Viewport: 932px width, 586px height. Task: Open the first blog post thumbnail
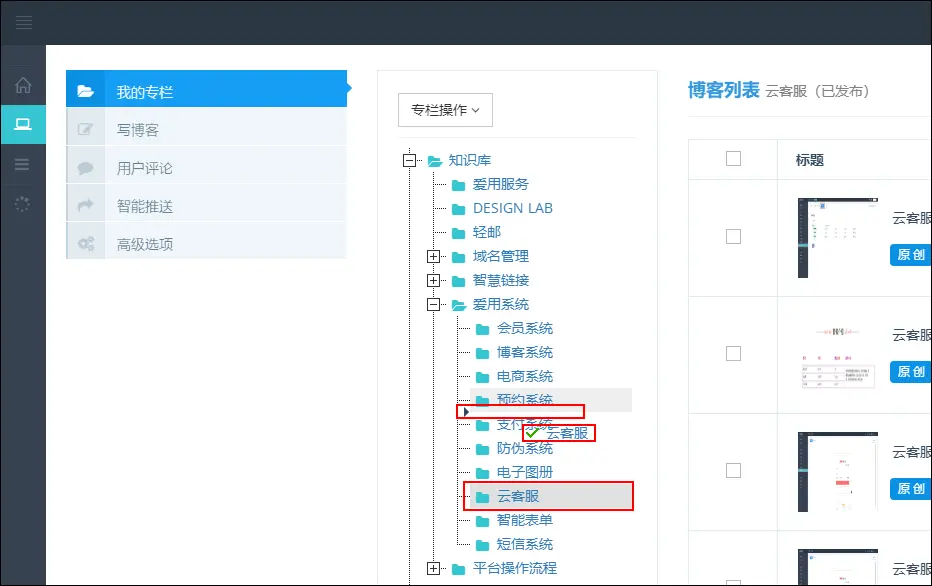[837, 237]
